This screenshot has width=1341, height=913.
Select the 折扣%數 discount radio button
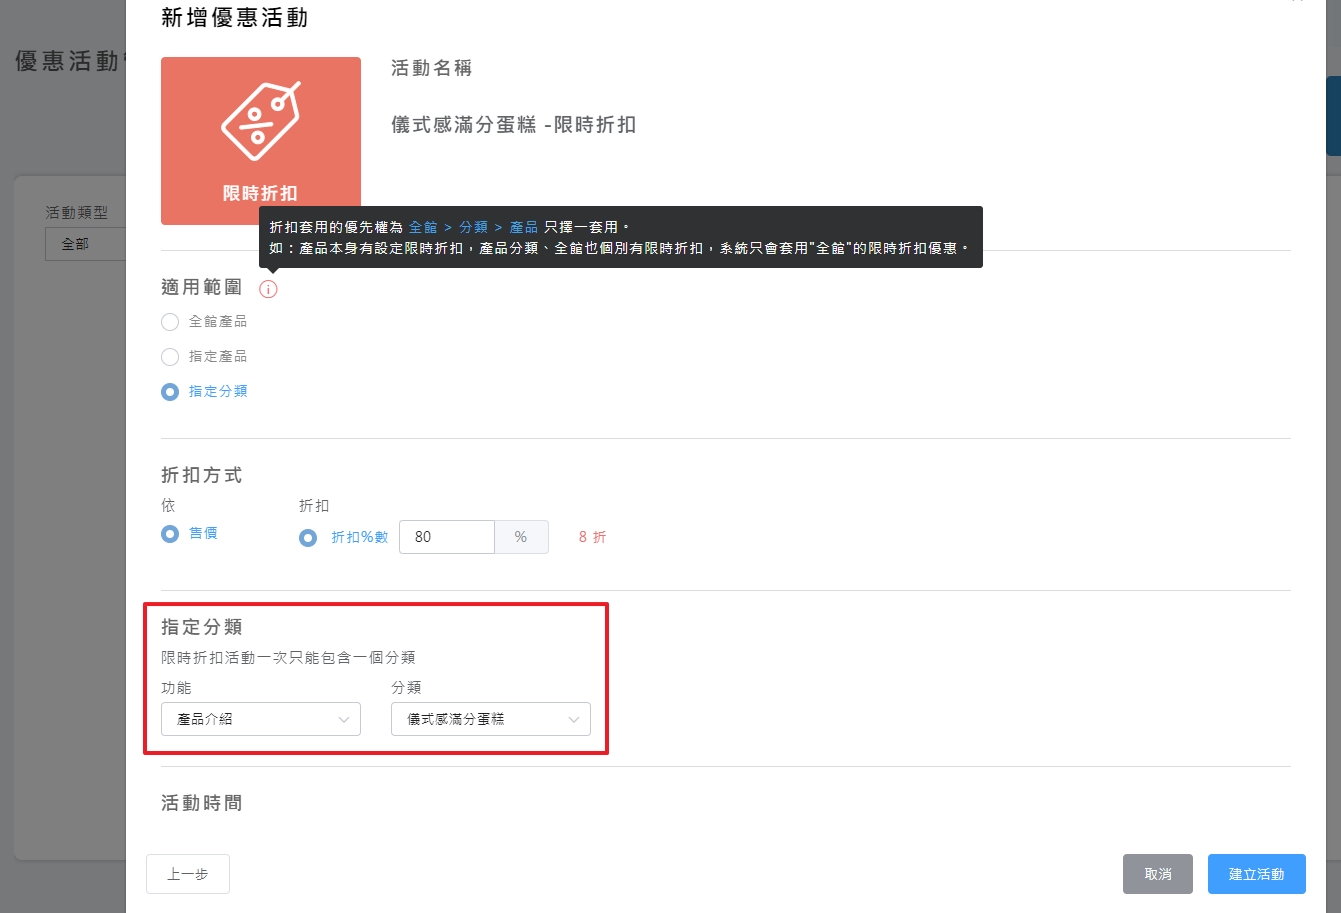click(x=308, y=538)
